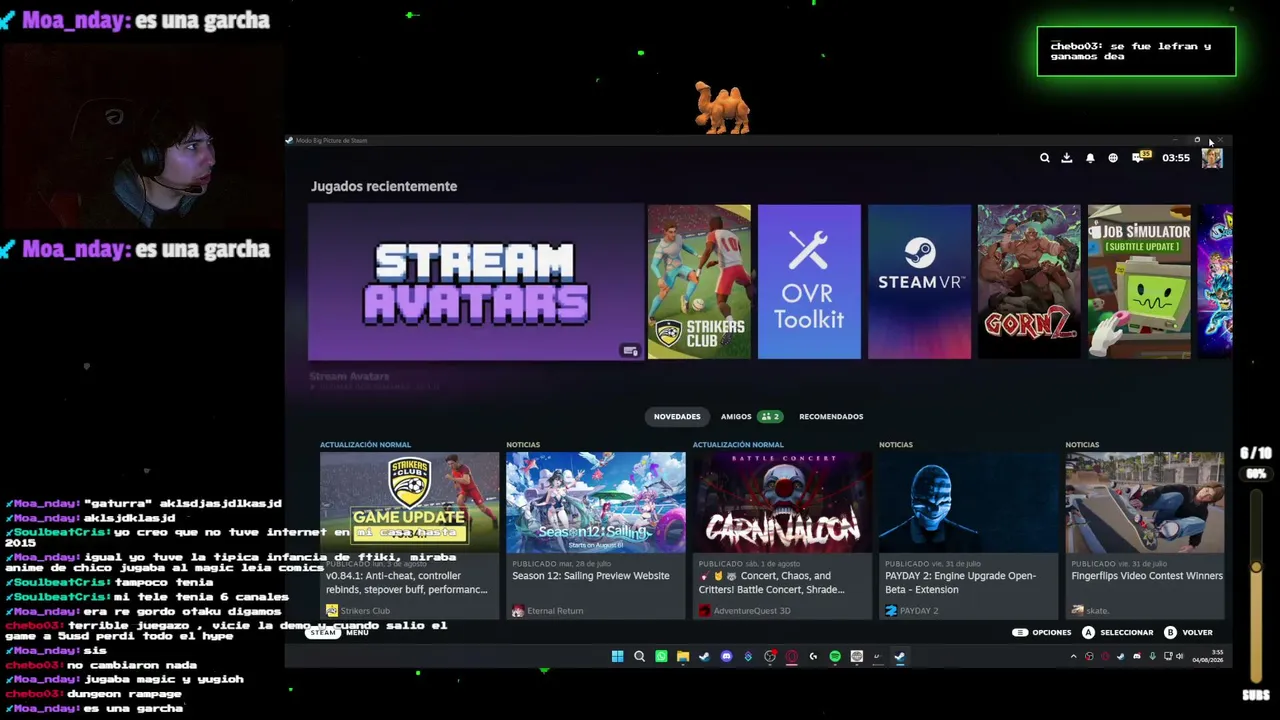
Task: Open Discord from the taskbar
Action: (726, 657)
